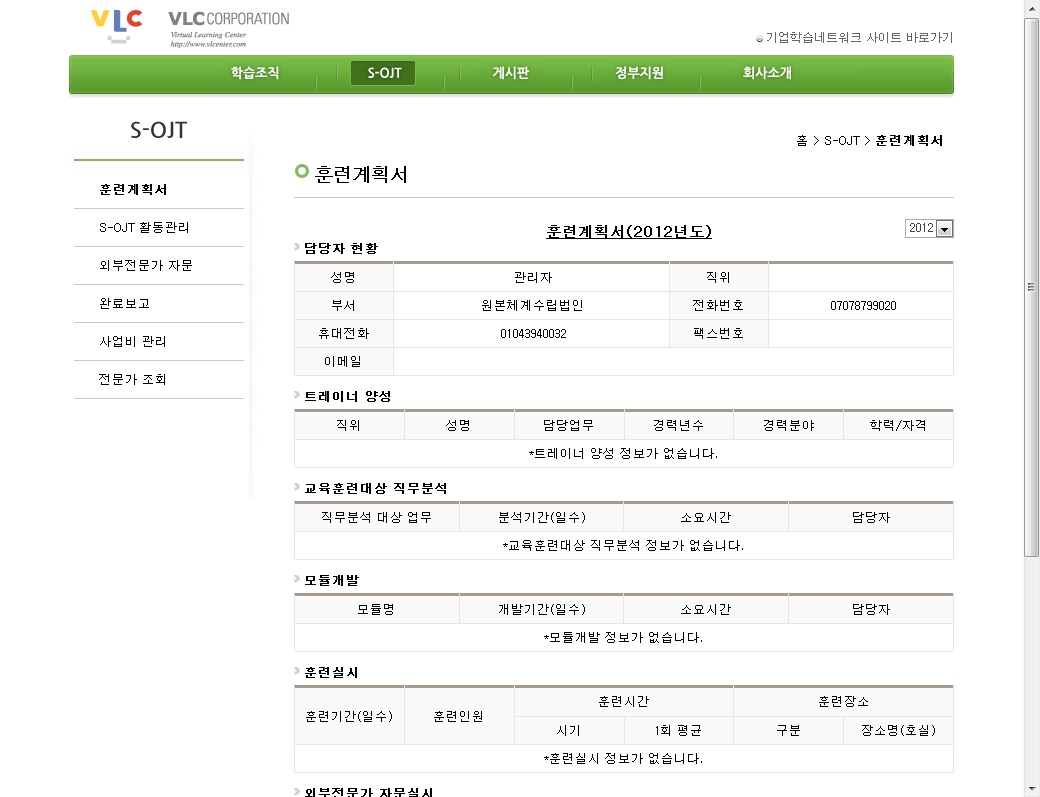The image size is (1040, 797).
Task: Open the 회사소개 menu
Action: pyautogui.click(x=767, y=73)
